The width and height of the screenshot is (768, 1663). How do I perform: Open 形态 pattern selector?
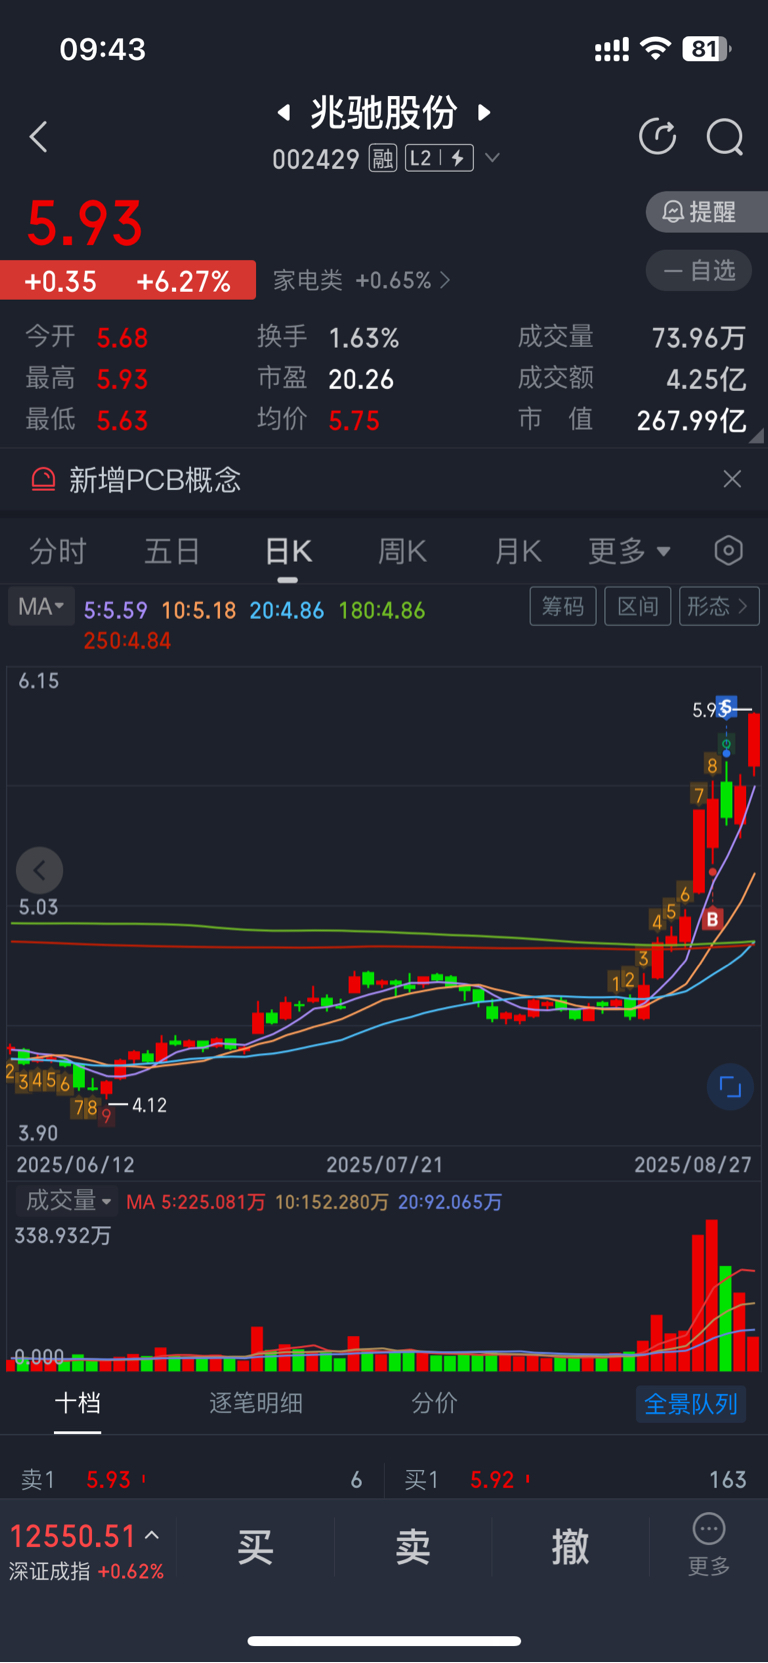(x=719, y=606)
